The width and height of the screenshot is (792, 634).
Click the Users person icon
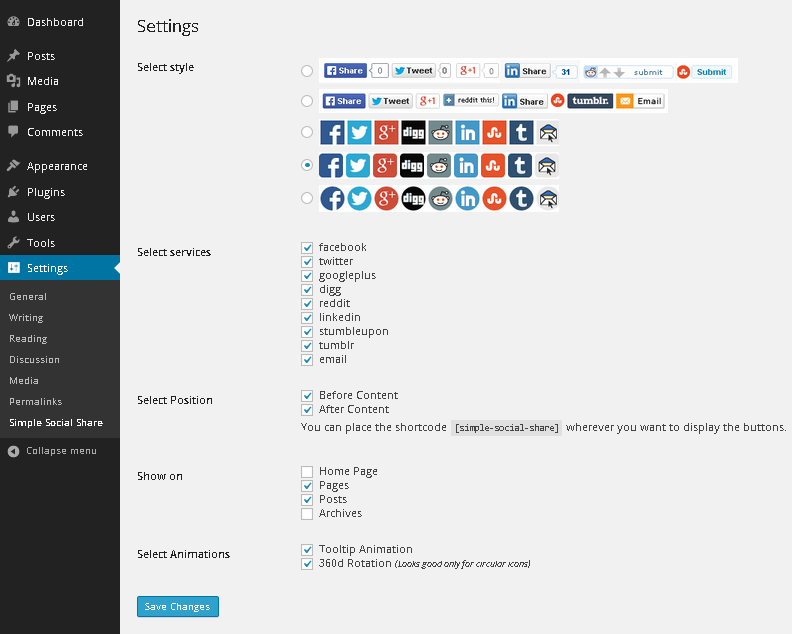coord(13,217)
